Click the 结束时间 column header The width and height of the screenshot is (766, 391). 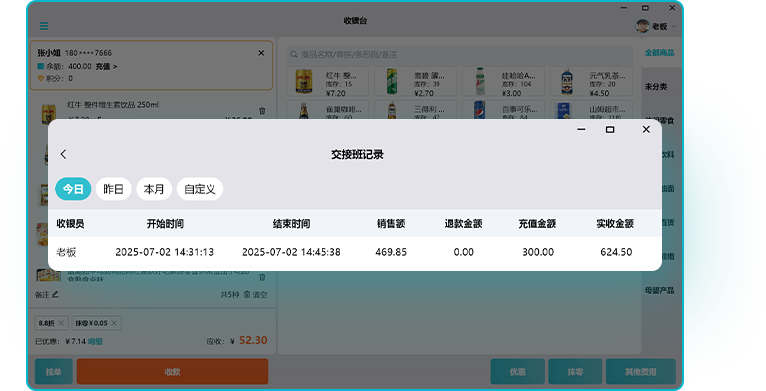pyautogui.click(x=292, y=224)
